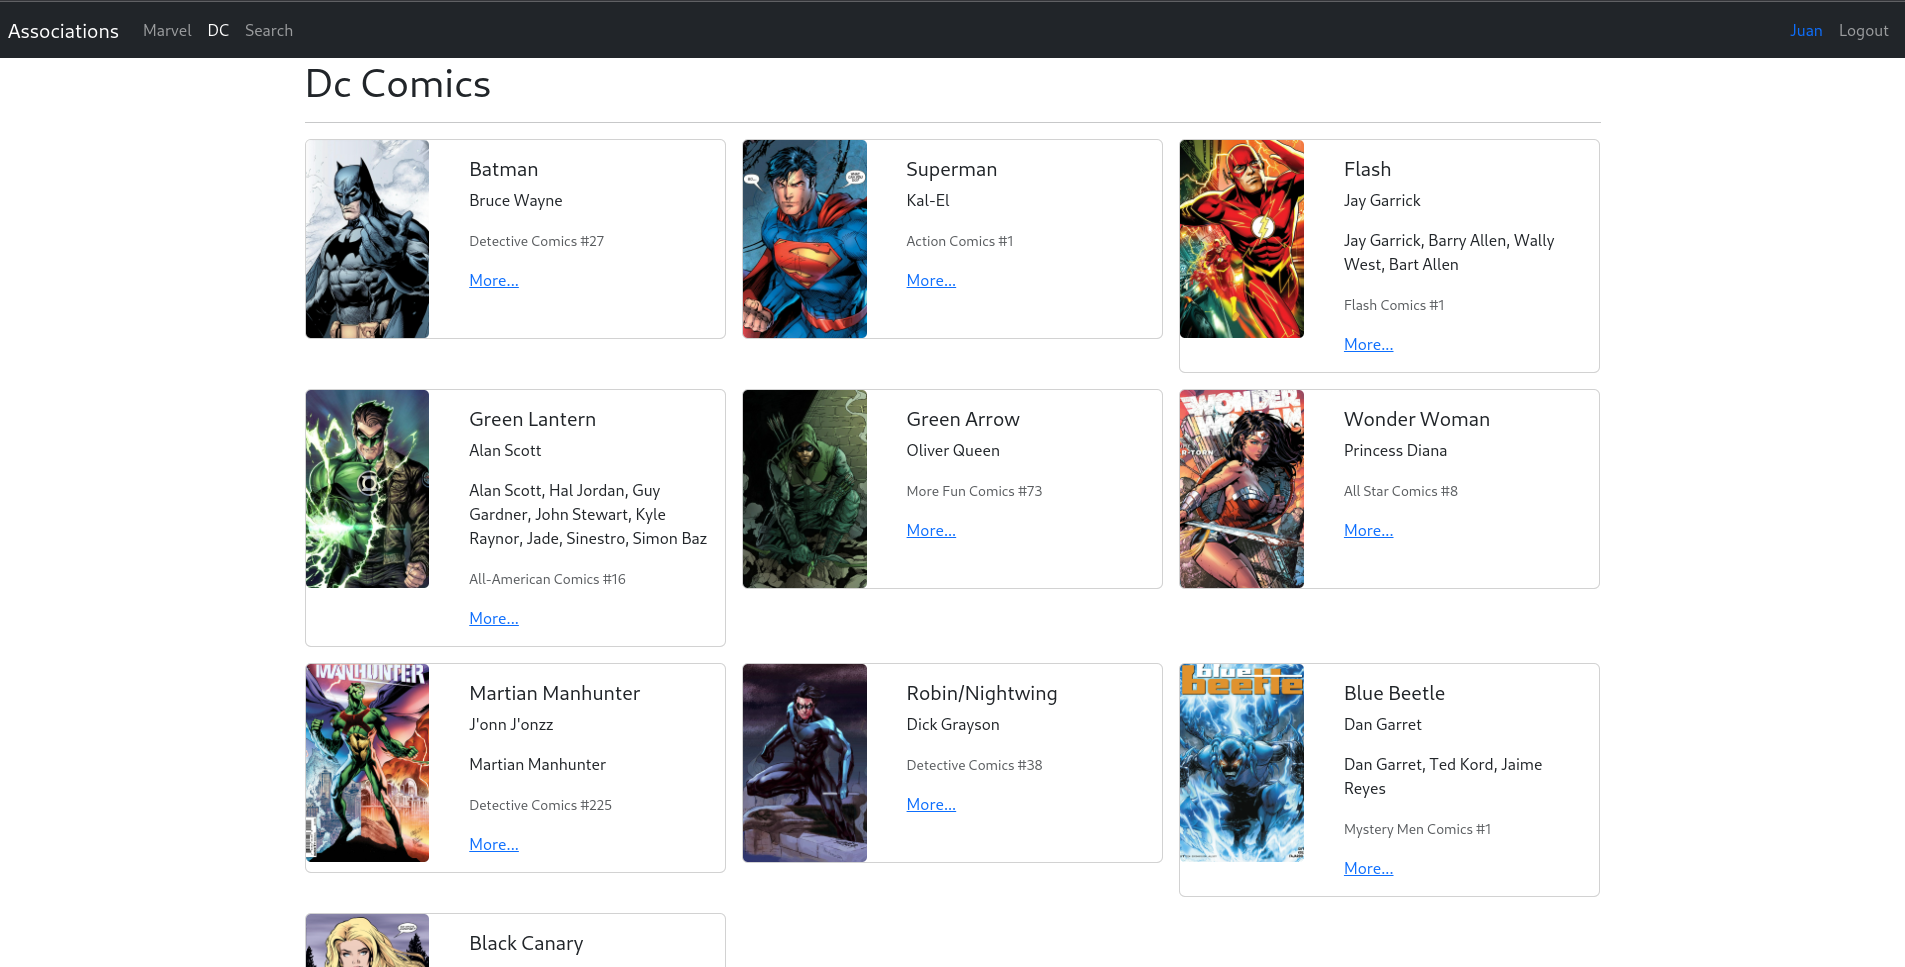Select the Bruce Wayne text

[x=516, y=201]
